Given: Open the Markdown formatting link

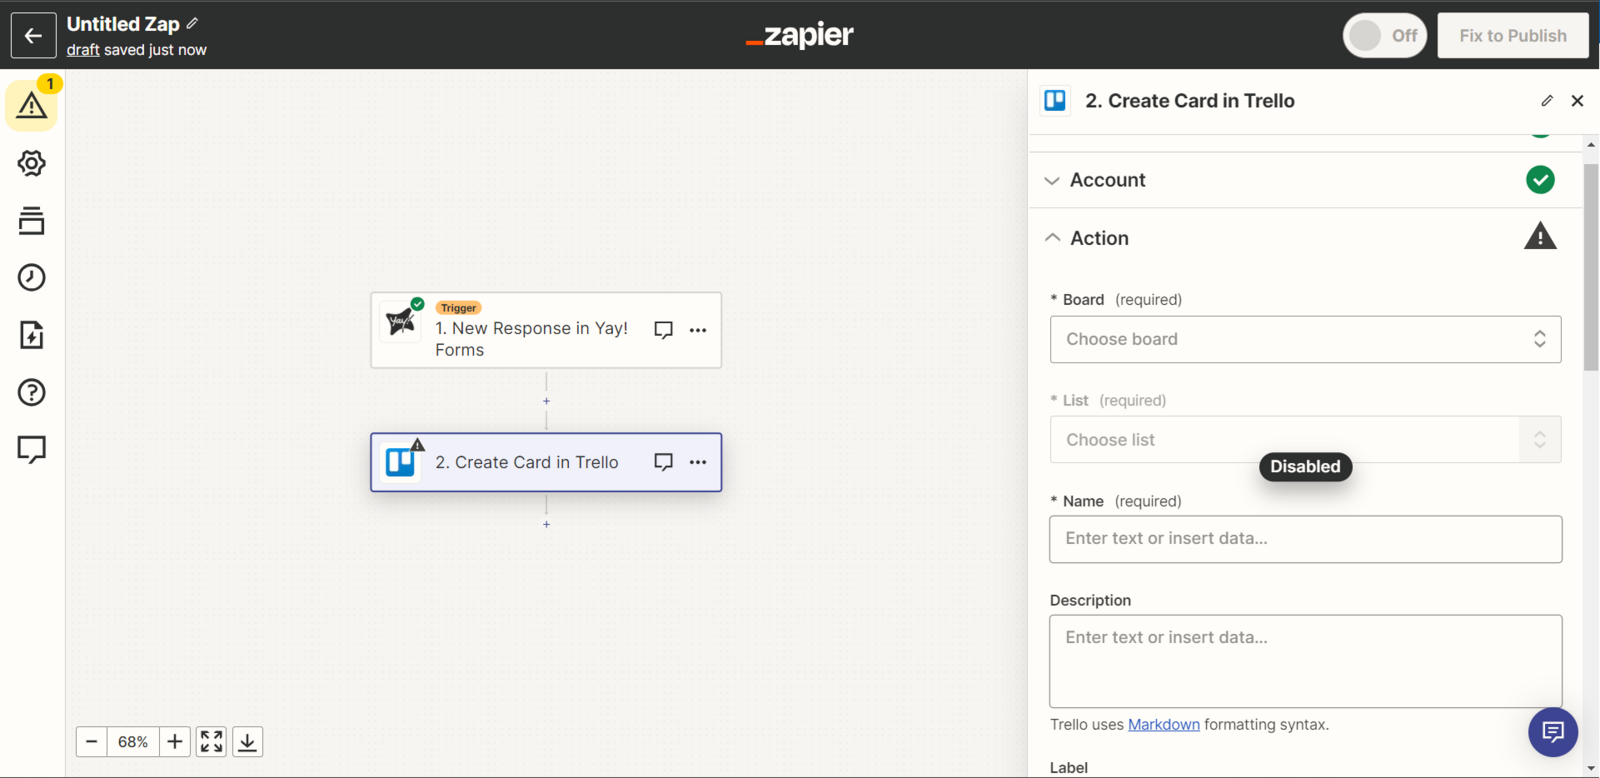Looking at the screenshot, I should [1163, 725].
